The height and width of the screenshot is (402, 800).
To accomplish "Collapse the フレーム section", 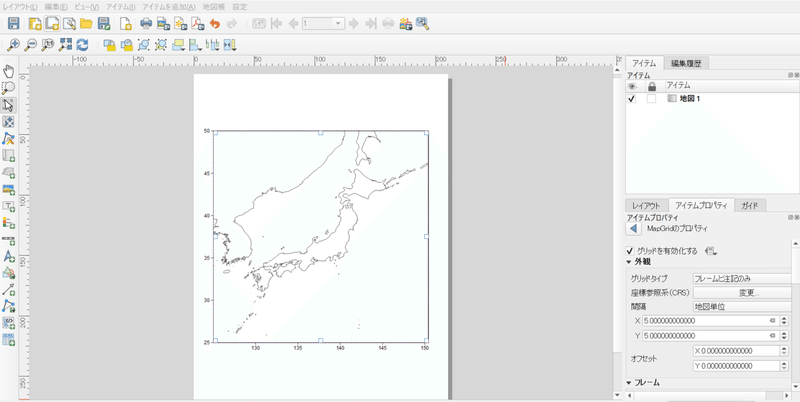I will (x=630, y=383).
